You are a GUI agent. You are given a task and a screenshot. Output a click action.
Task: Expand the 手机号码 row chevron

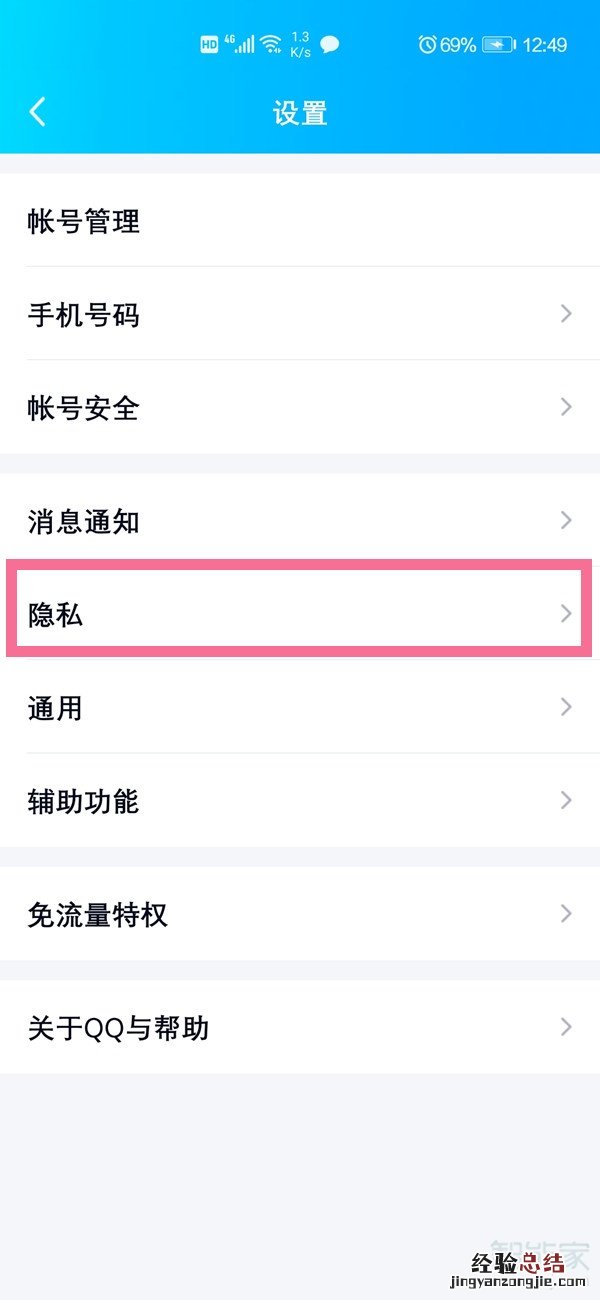566,314
